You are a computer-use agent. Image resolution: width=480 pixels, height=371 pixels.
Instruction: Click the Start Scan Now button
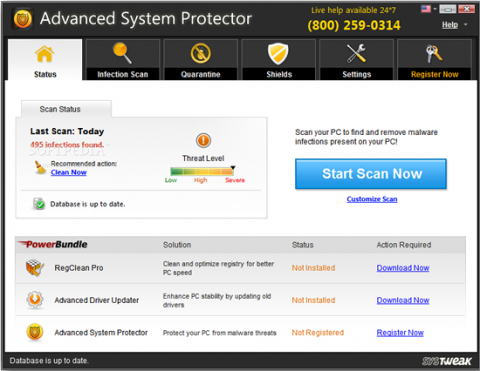tap(371, 174)
